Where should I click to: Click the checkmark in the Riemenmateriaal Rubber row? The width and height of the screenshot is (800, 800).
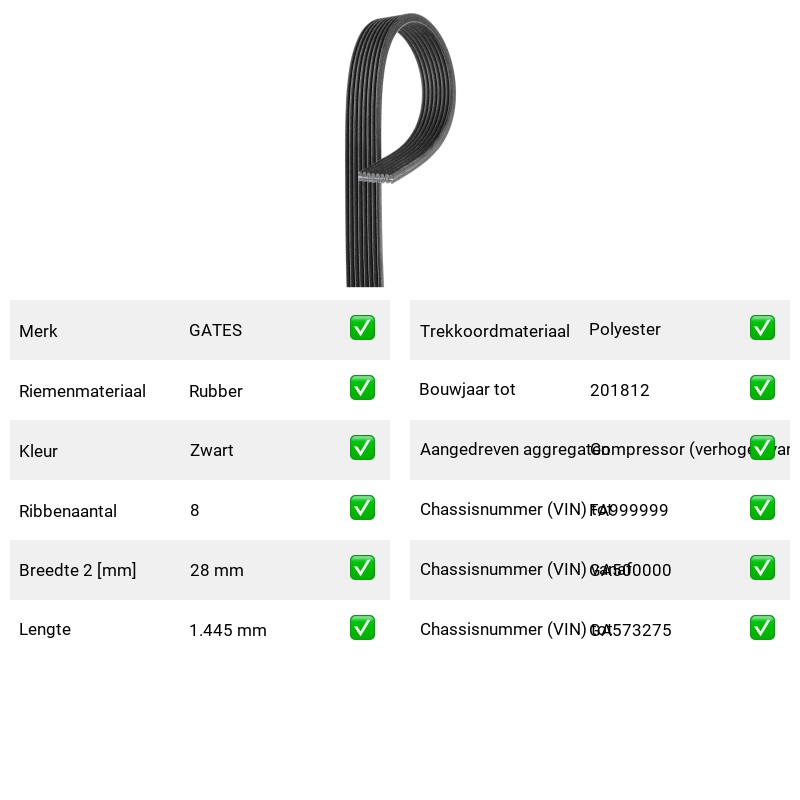362,388
